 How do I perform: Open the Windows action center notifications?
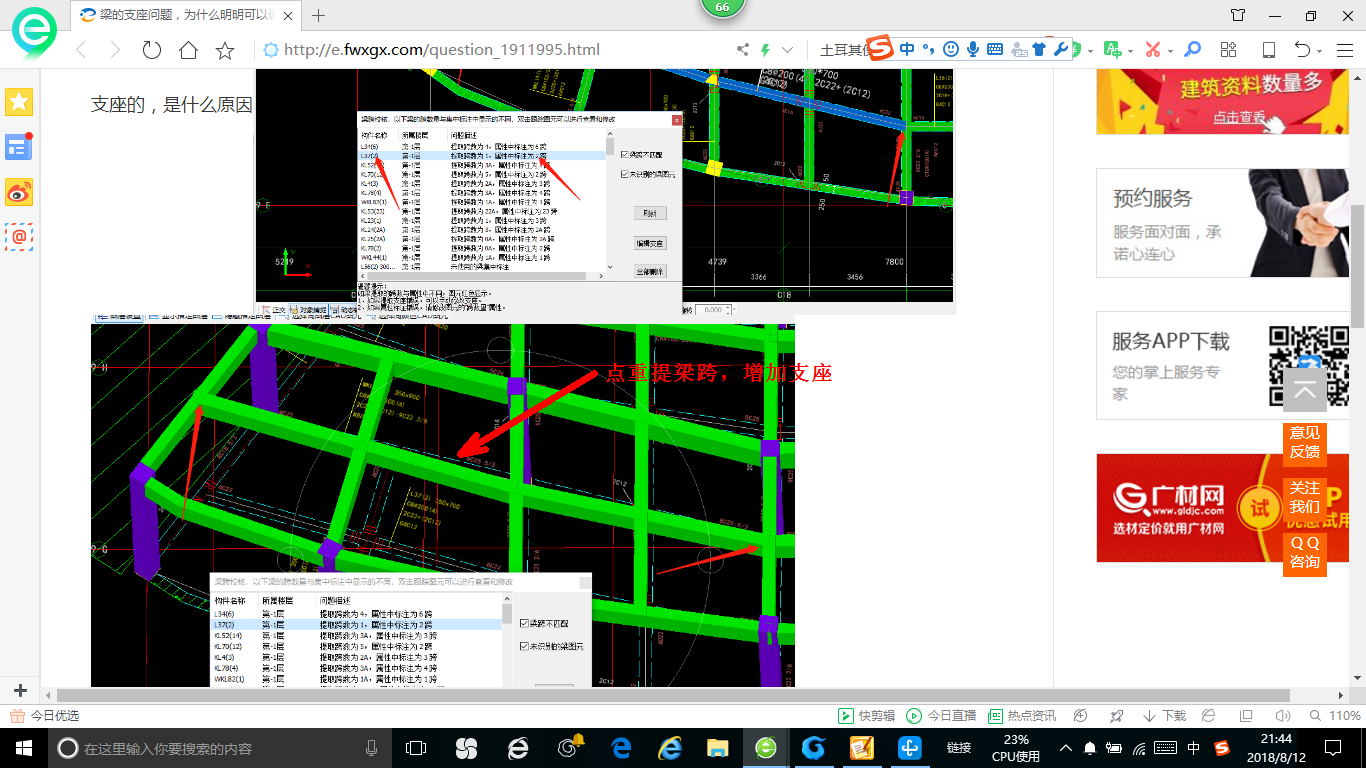(x=1333, y=748)
